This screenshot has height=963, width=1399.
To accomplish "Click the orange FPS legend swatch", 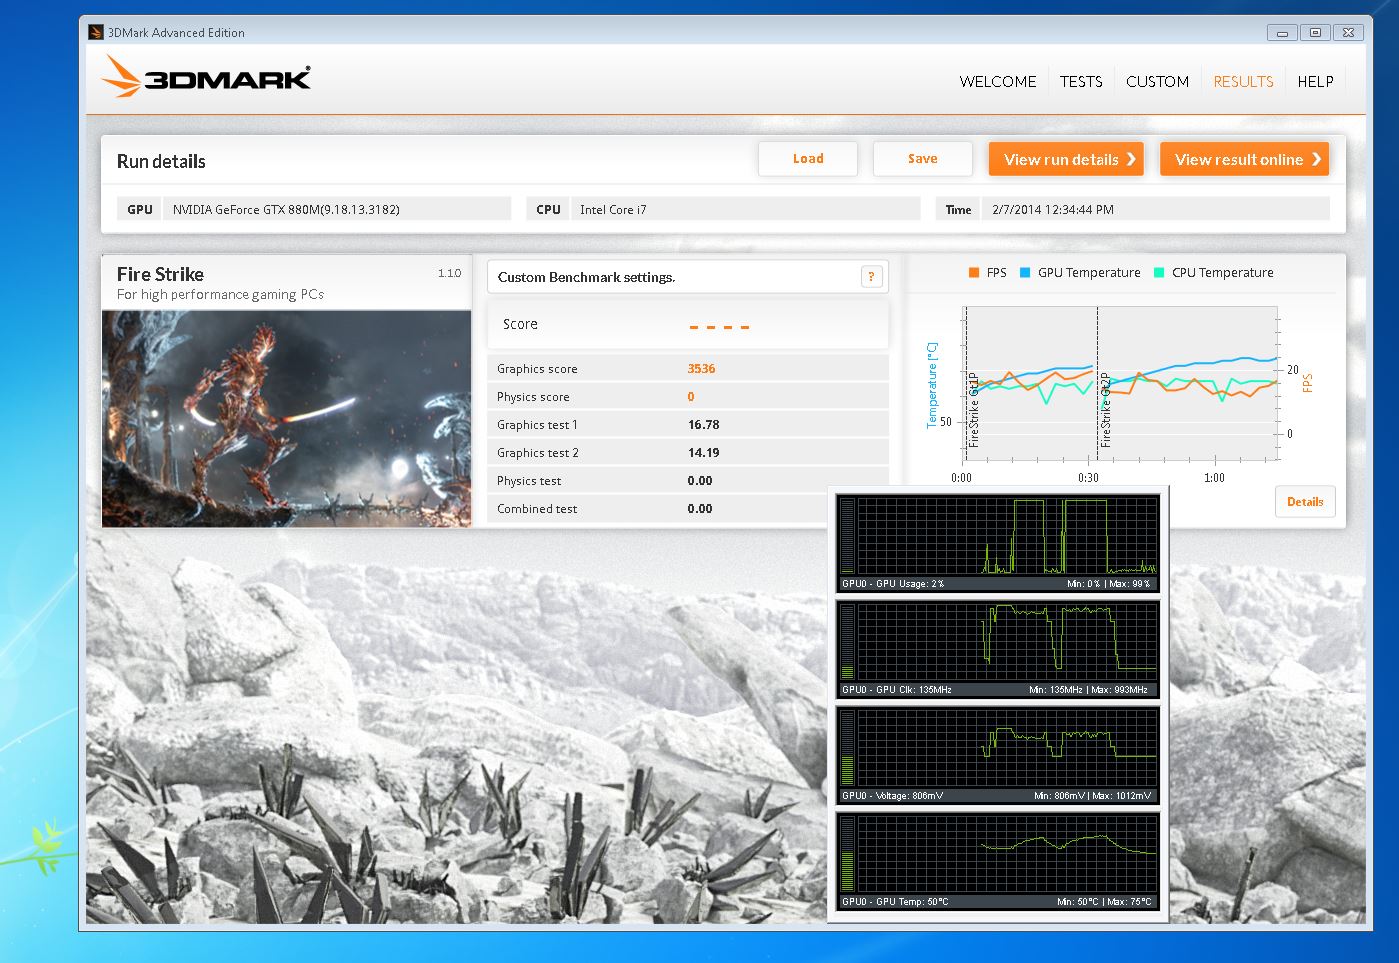I will pos(974,272).
